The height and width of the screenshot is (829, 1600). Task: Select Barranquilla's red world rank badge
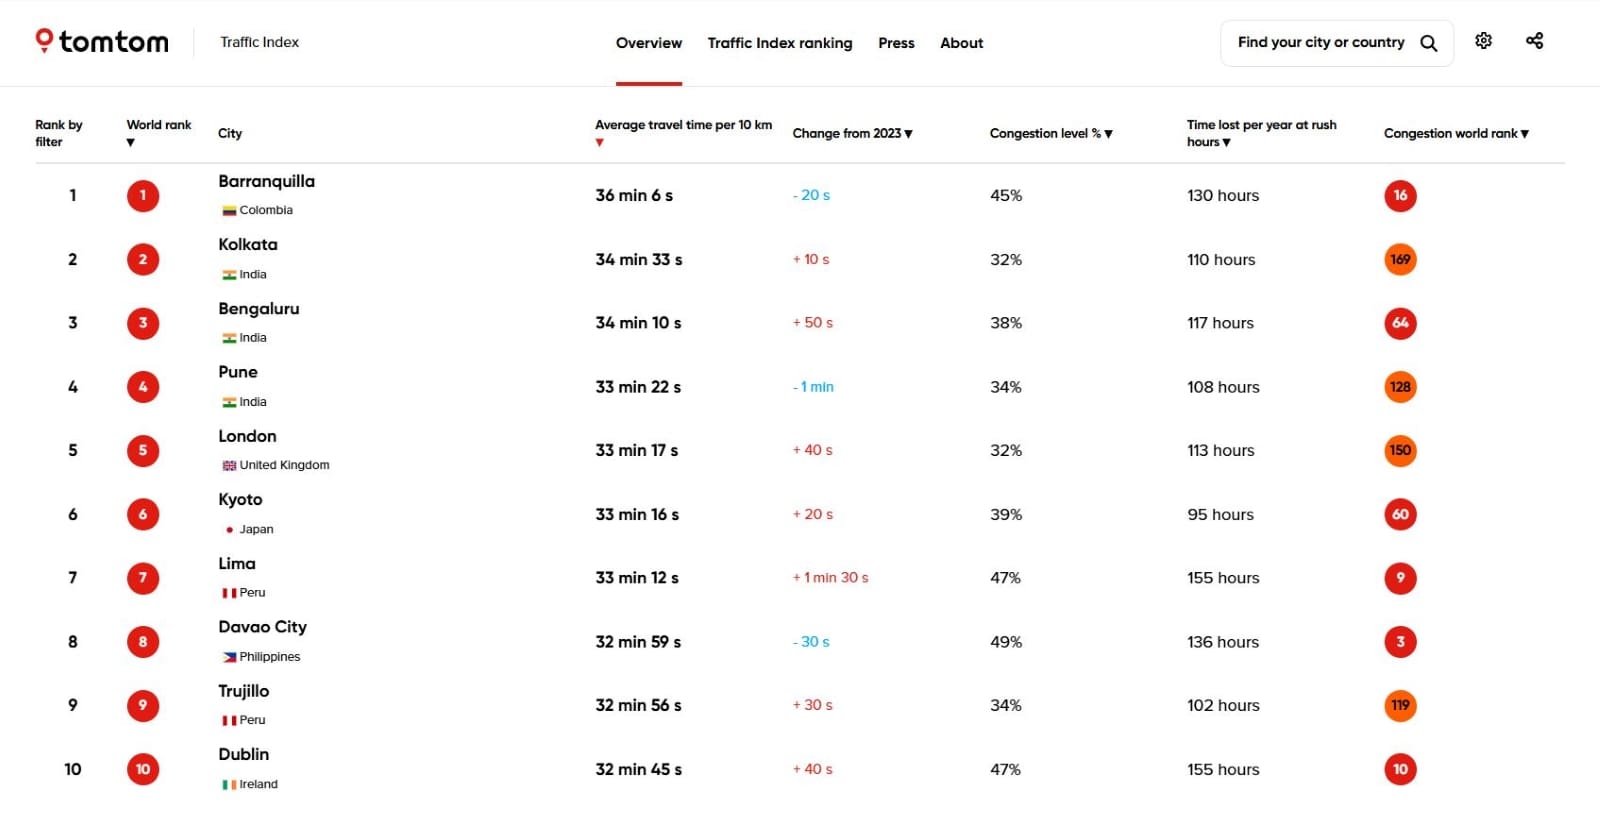tap(143, 195)
